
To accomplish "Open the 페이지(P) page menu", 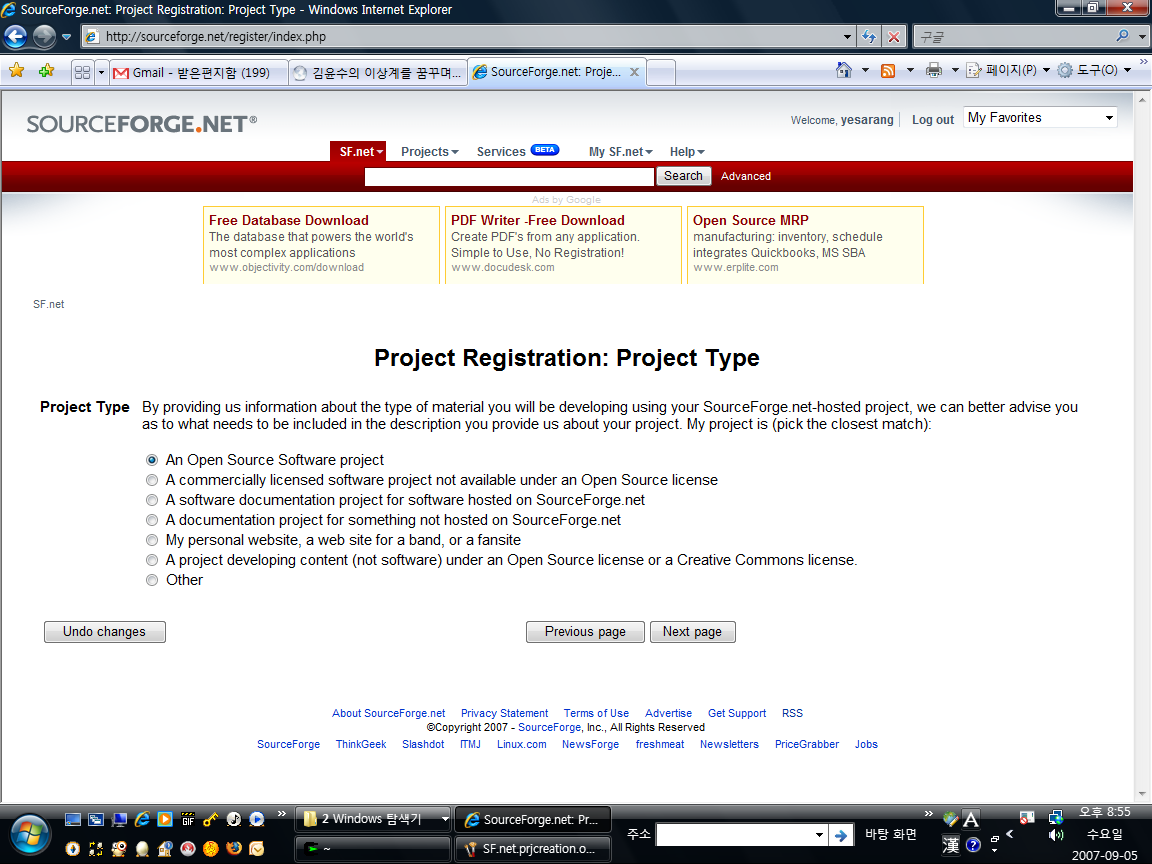I will pos(1008,71).
